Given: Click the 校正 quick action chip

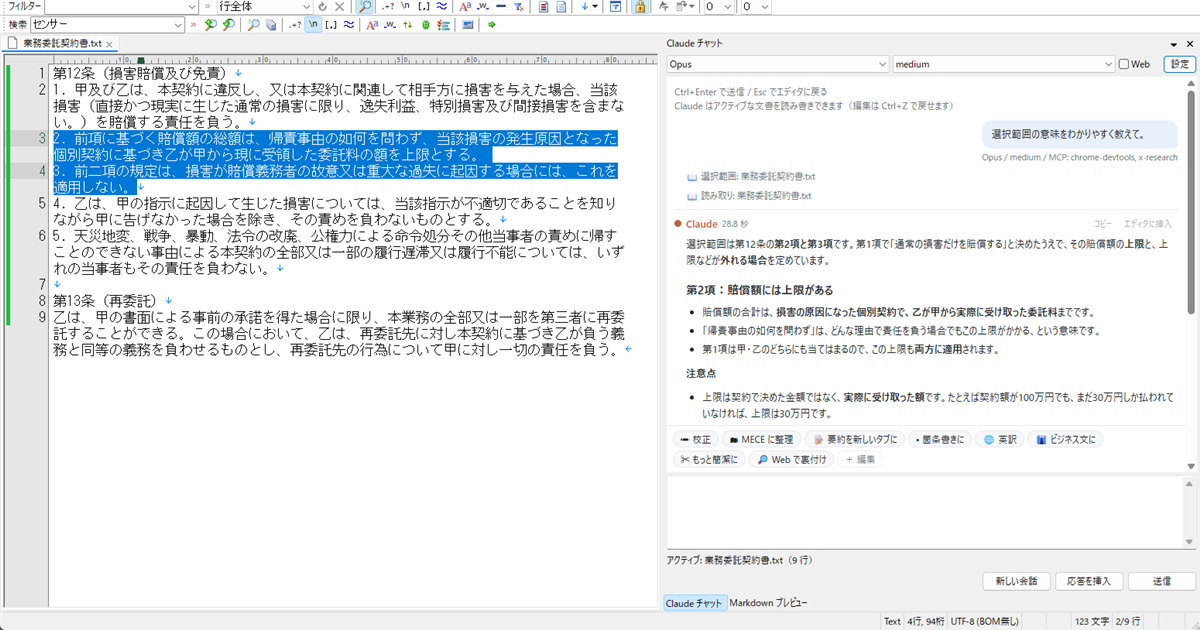Looking at the screenshot, I should click(695, 440).
